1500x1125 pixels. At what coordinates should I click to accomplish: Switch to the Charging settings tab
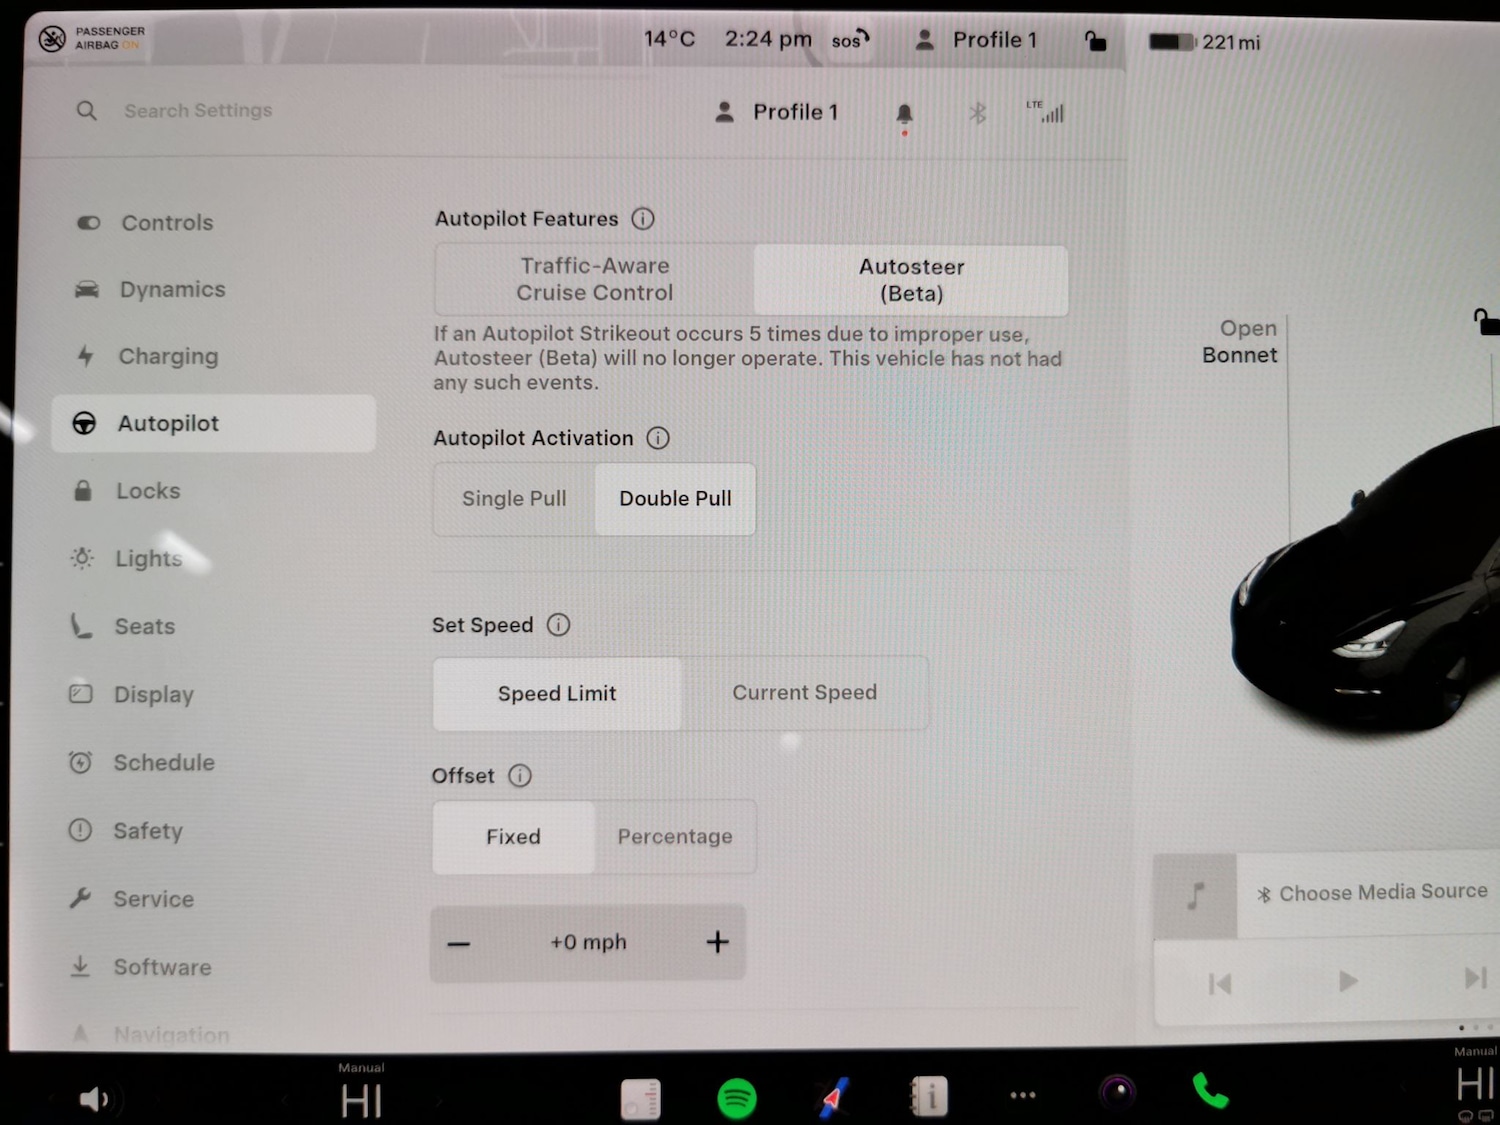click(168, 356)
